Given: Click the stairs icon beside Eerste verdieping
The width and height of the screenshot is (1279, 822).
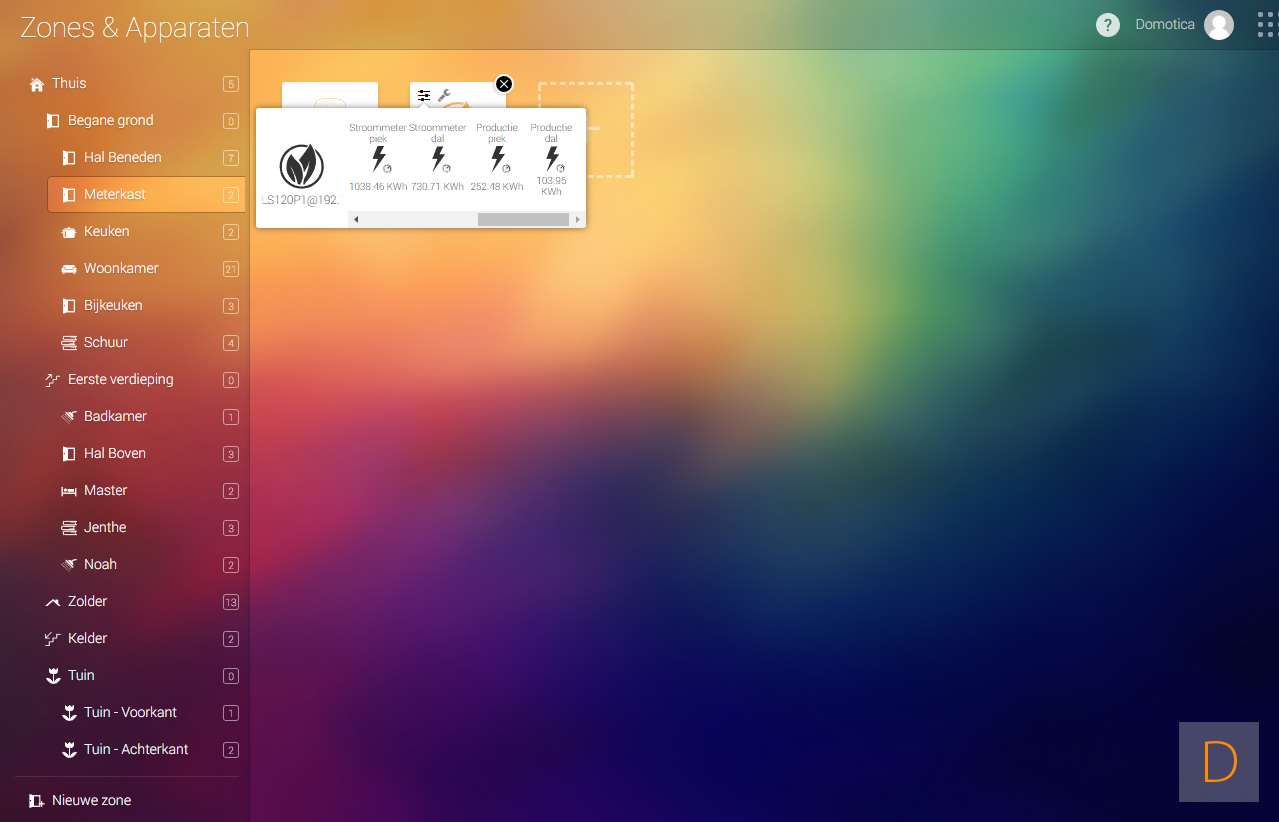Looking at the screenshot, I should tap(53, 380).
